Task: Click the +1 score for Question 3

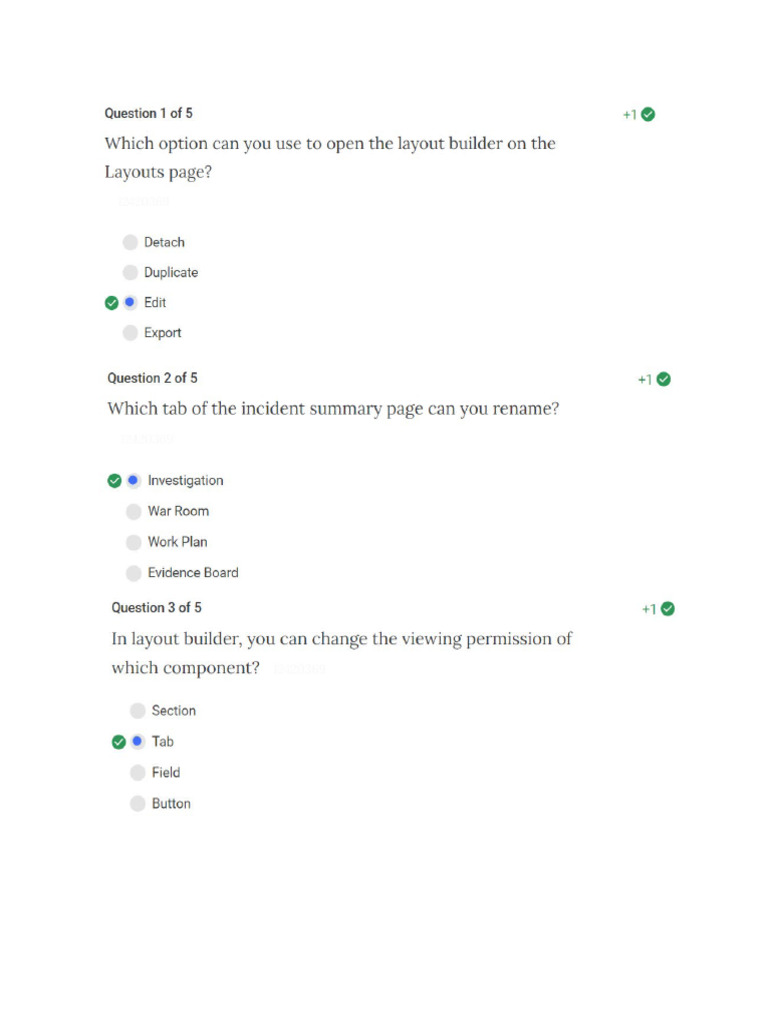Action: tap(648, 609)
